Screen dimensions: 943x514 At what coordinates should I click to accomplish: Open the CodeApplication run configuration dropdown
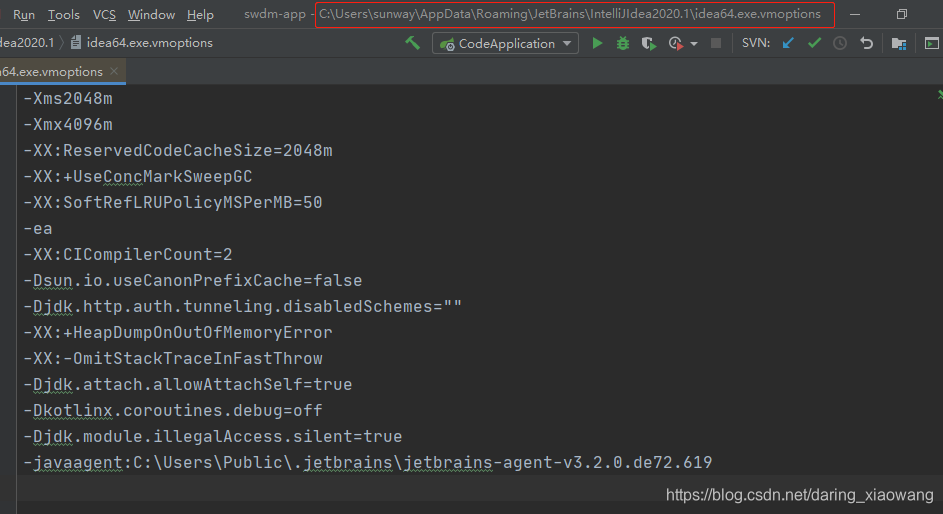pyautogui.click(x=505, y=43)
